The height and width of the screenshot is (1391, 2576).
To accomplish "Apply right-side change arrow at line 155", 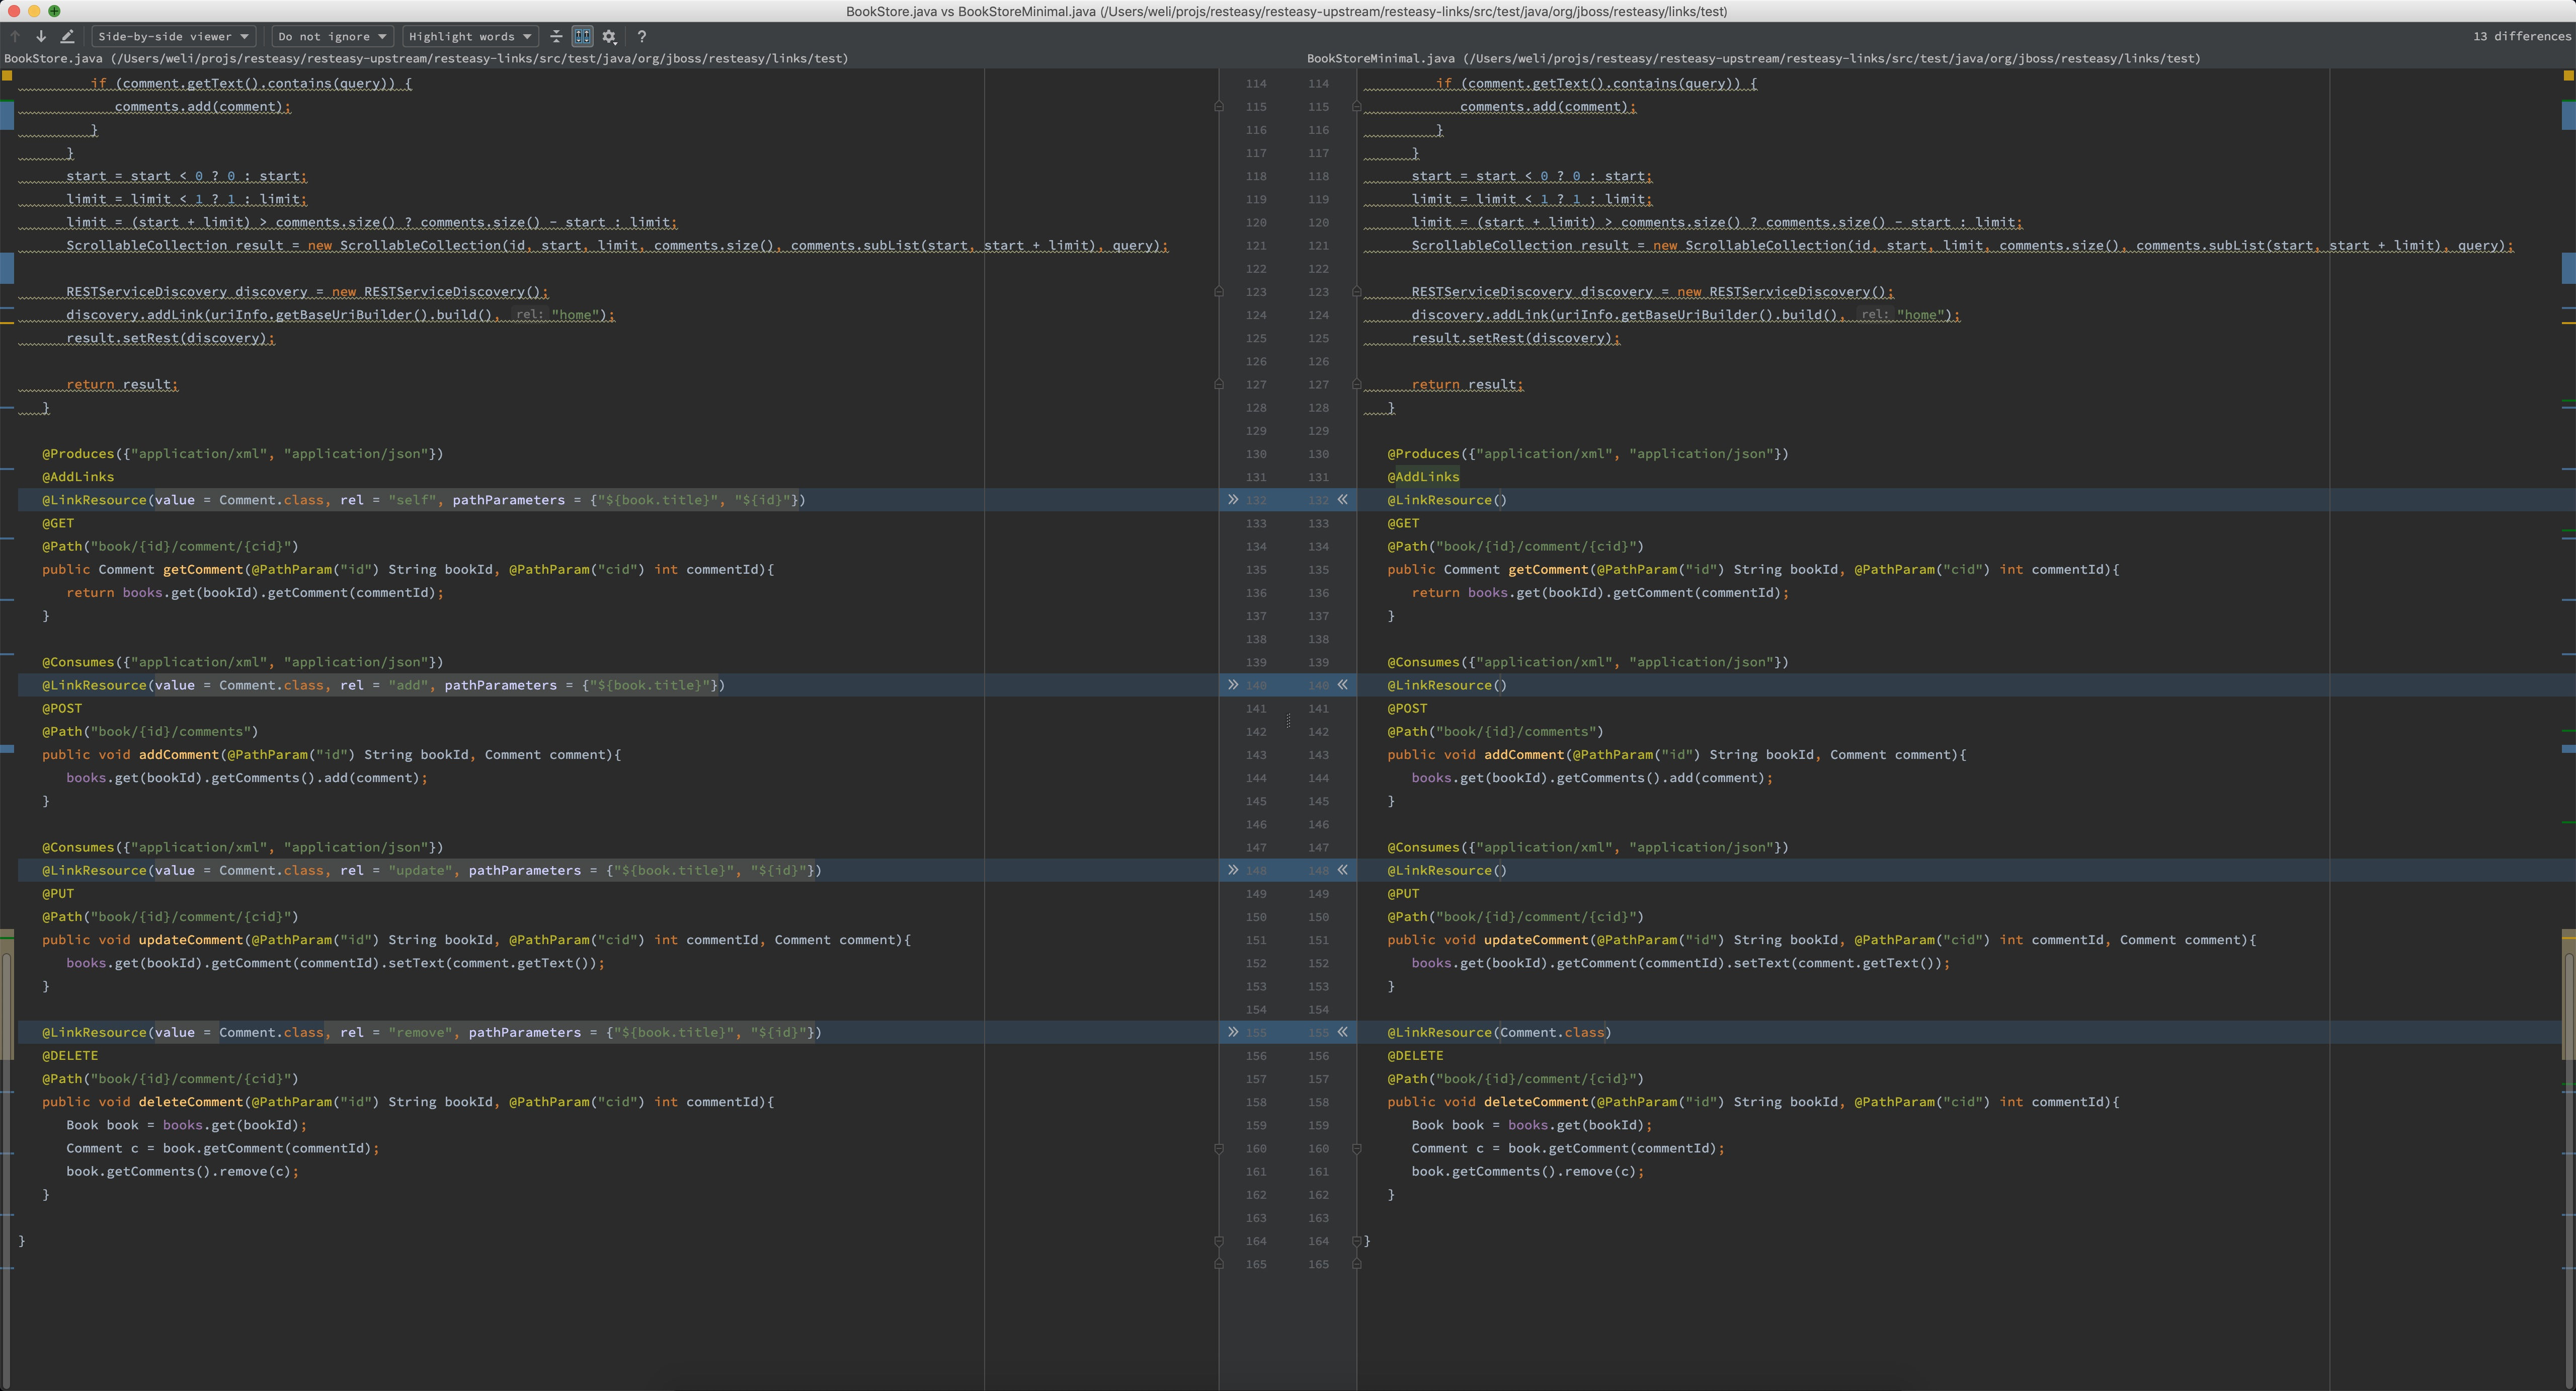I will (x=1343, y=1032).
